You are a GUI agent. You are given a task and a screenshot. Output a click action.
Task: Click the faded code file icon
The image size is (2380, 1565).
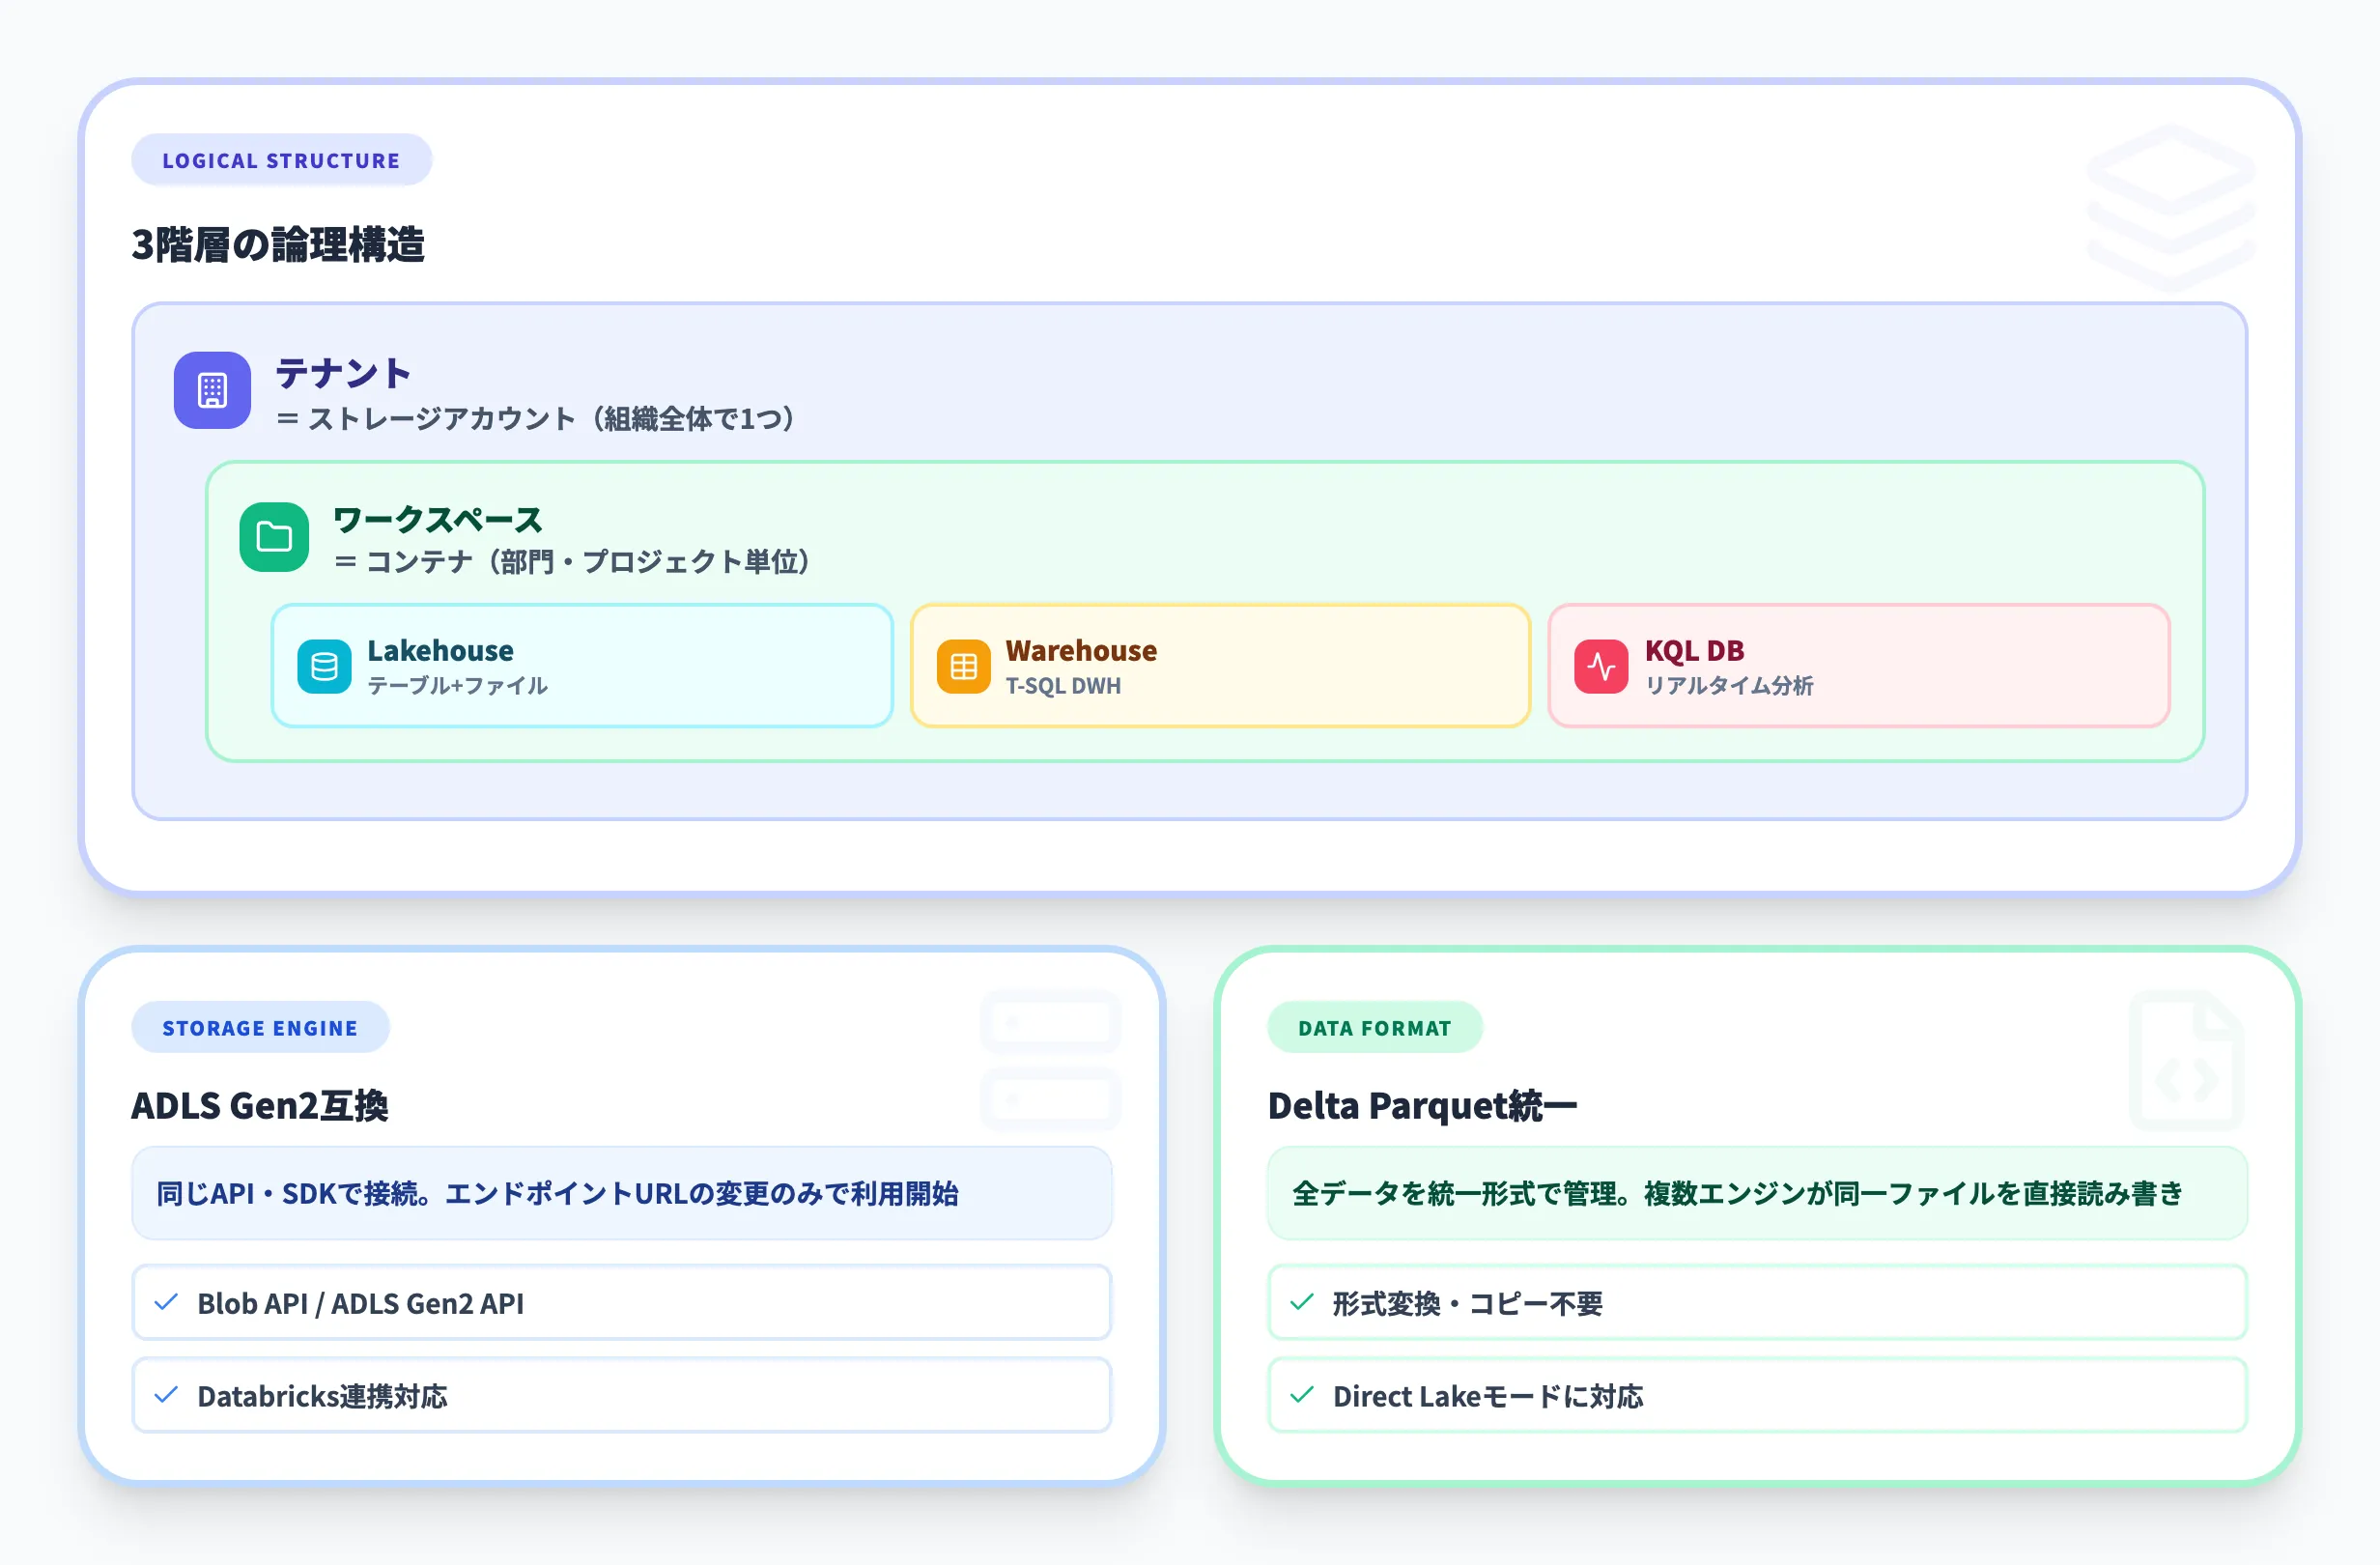point(2187,1062)
